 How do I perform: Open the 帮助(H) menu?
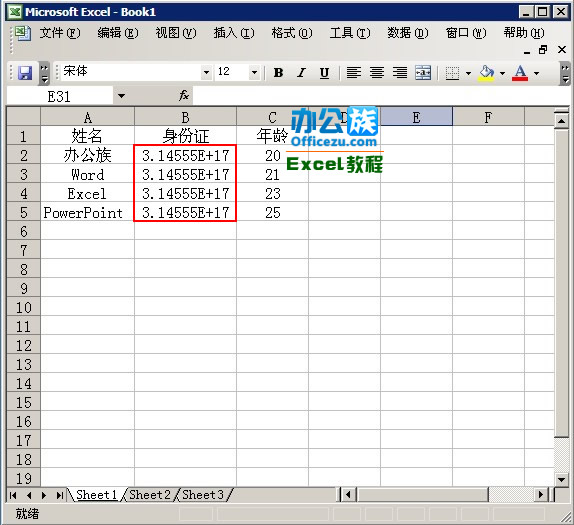[x=524, y=33]
